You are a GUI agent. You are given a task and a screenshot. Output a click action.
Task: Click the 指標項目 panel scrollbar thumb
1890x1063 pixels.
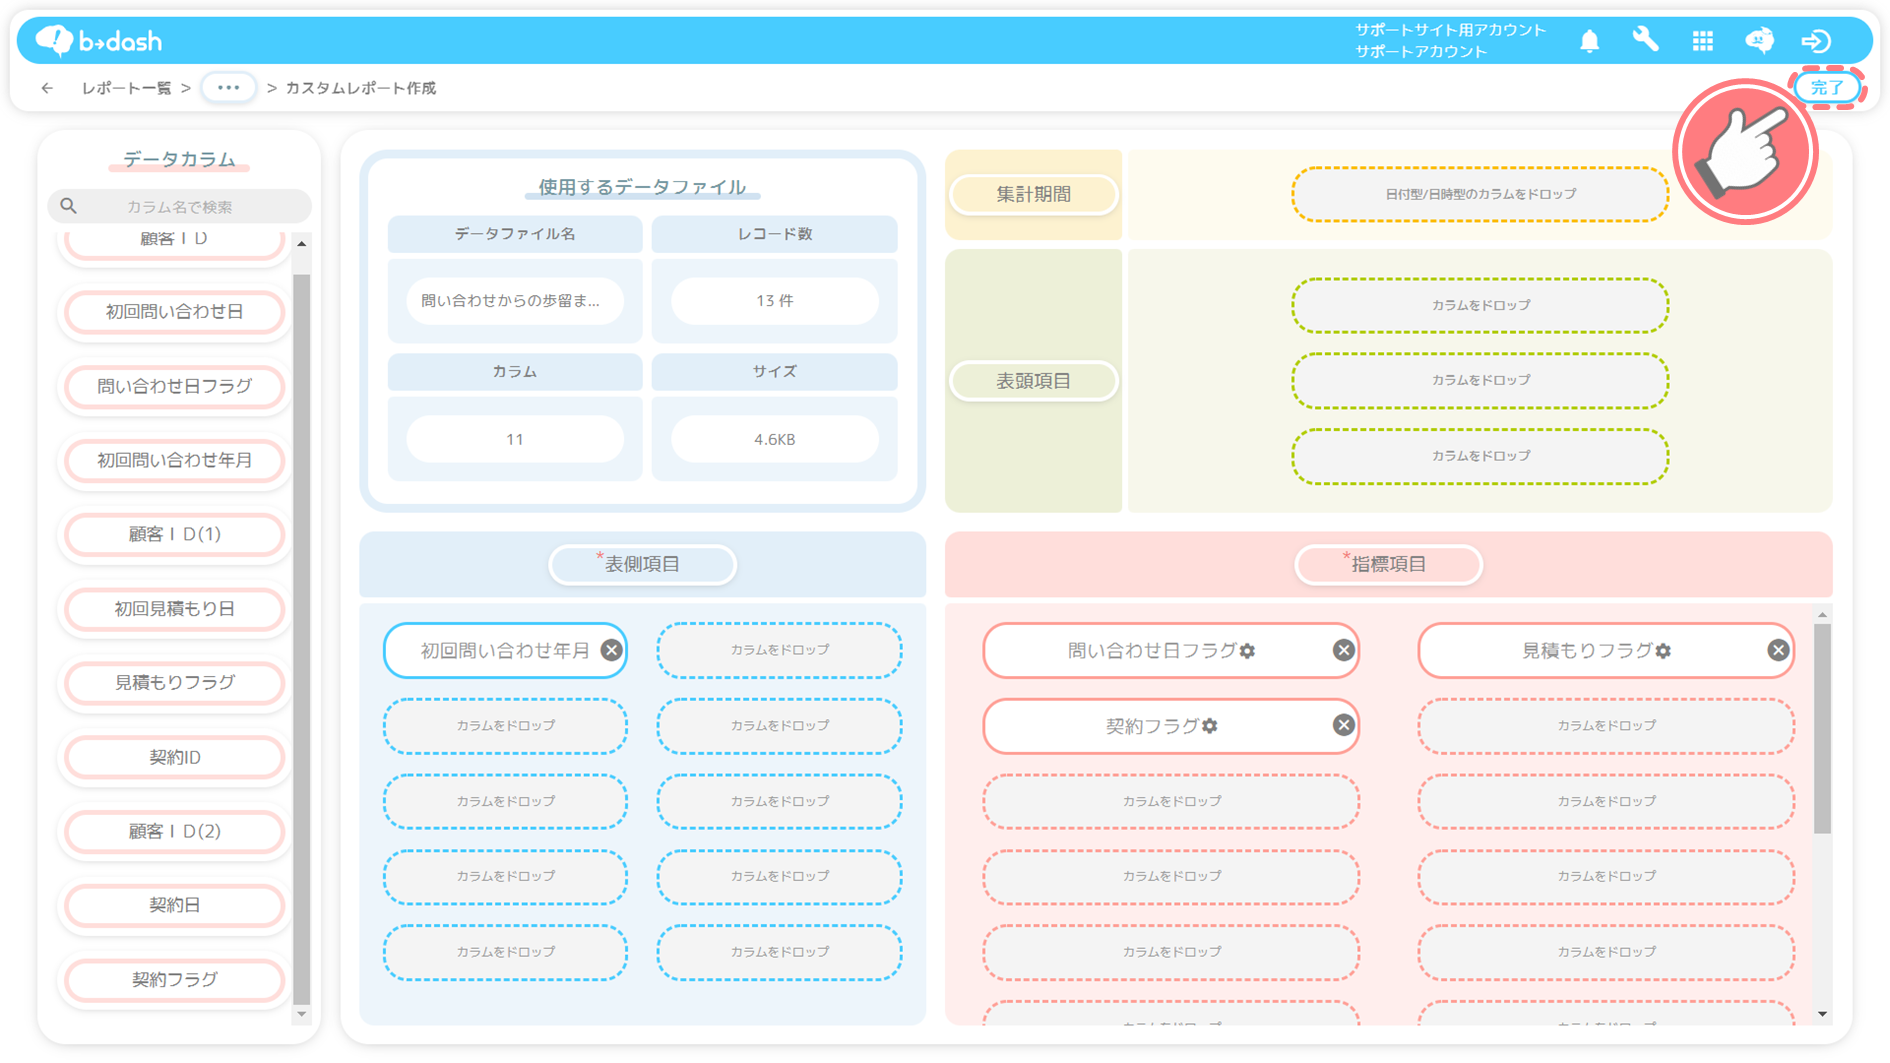click(x=1822, y=728)
